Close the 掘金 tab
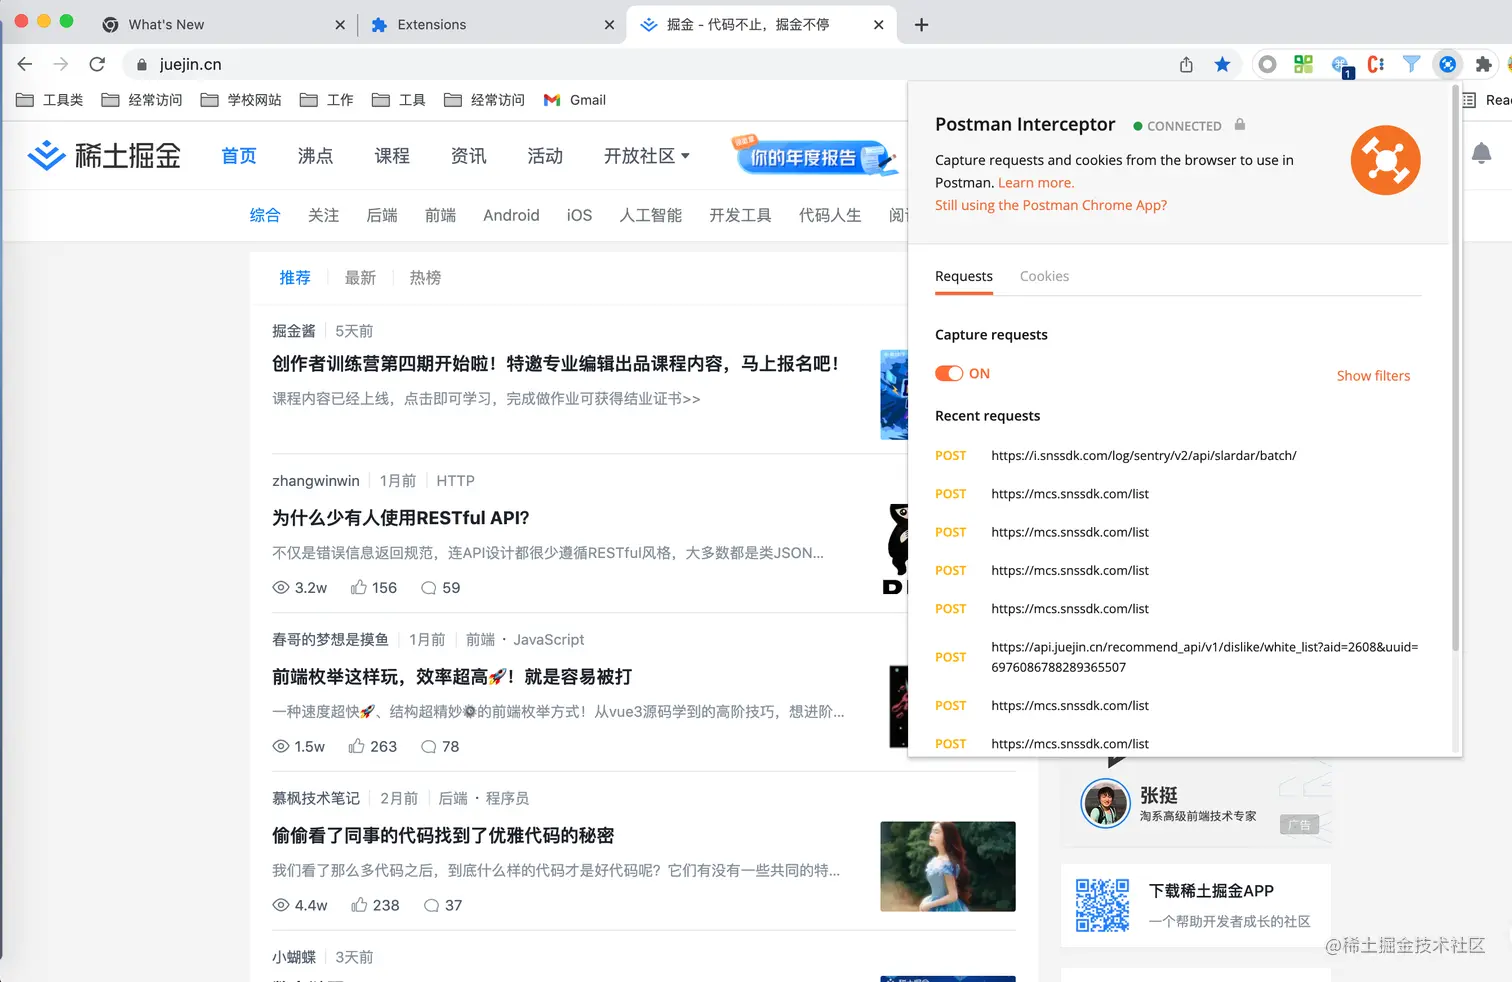This screenshot has width=1512, height=982. (878, 24)
